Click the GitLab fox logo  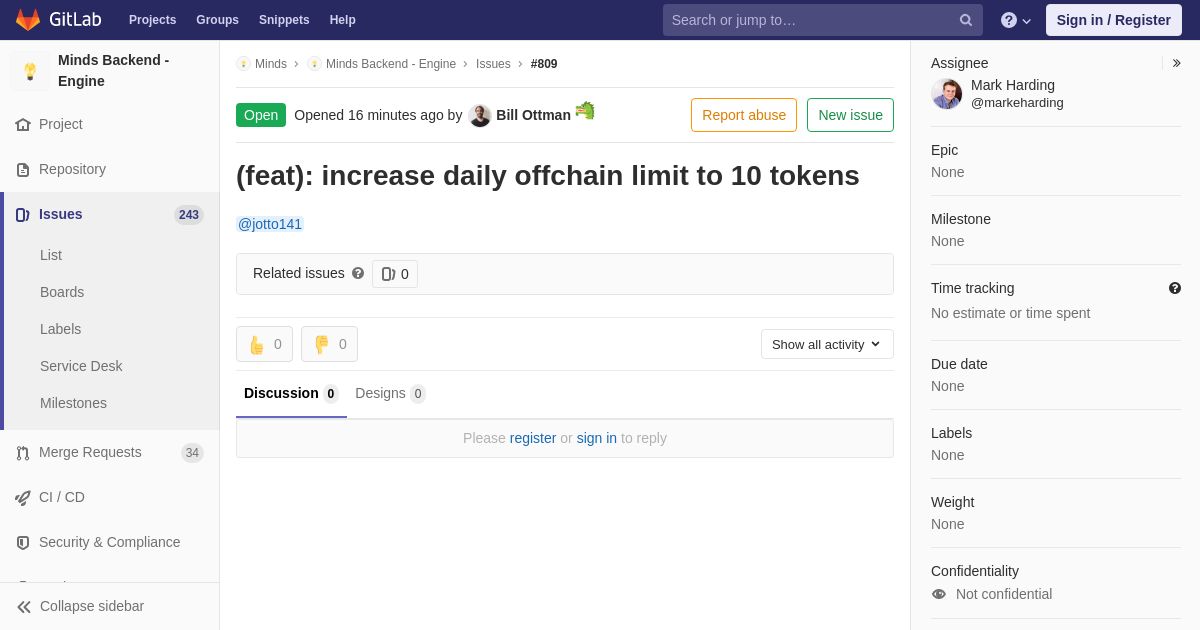(x=28, y=20)
